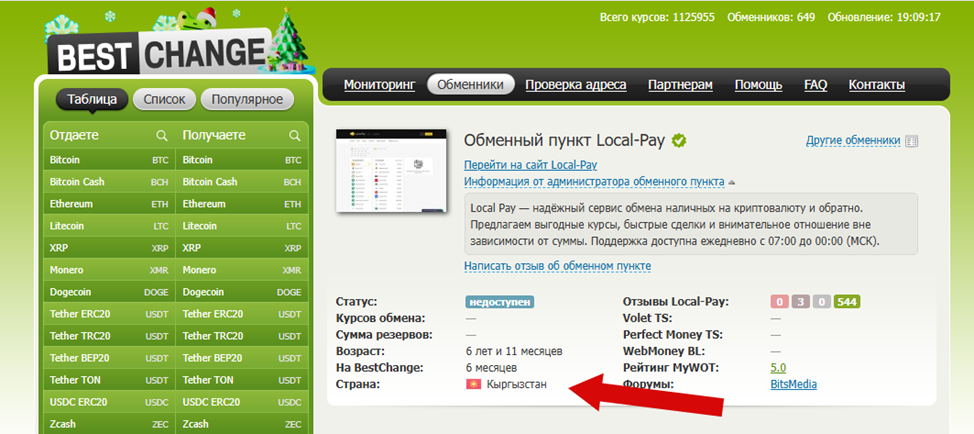
Task: Click the 6 лет и 11 месяцев value
Action: click(x=514, y=351)
